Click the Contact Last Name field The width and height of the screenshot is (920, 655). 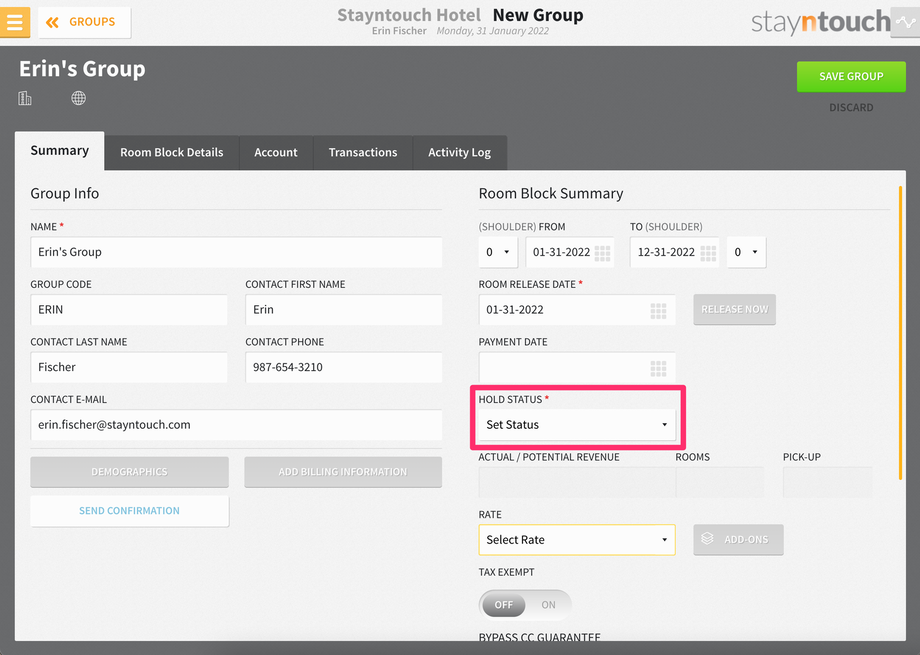[x=128, y=367]
